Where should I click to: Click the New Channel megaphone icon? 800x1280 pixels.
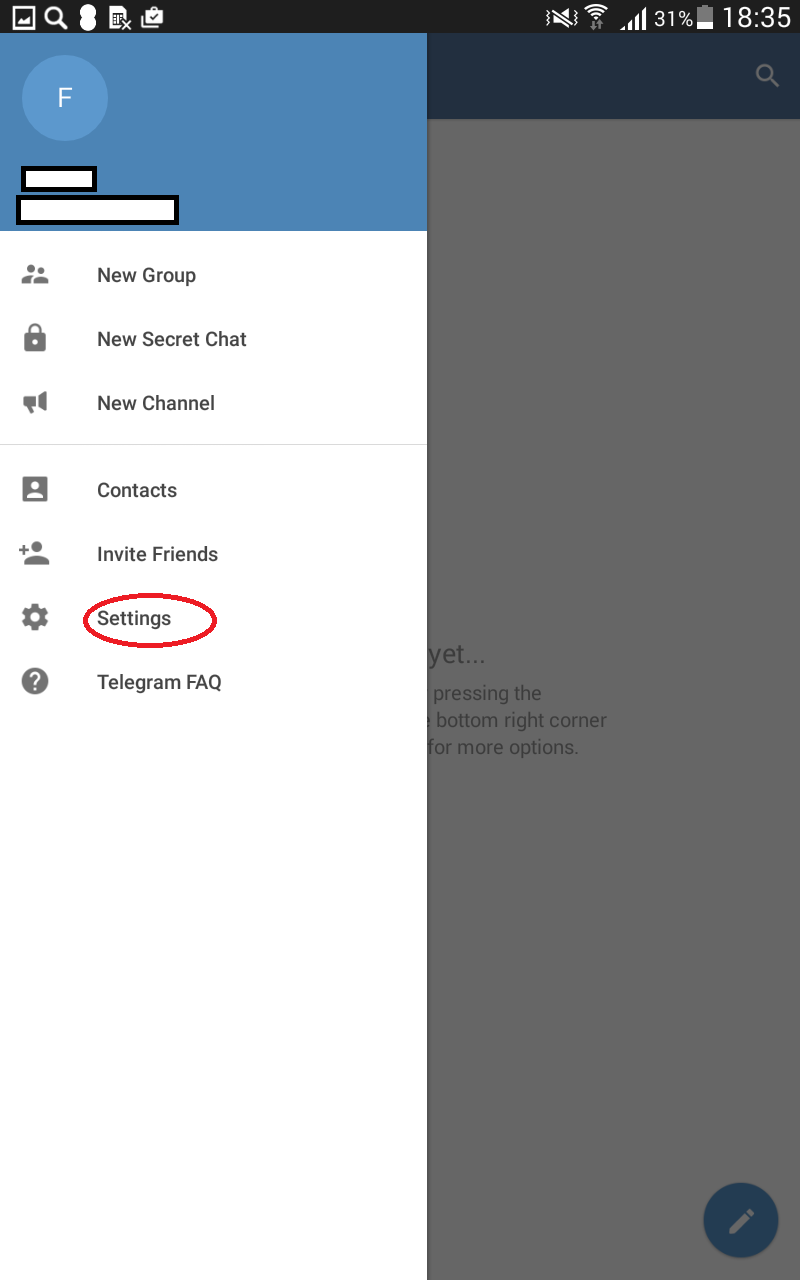(x=35, y=403)
